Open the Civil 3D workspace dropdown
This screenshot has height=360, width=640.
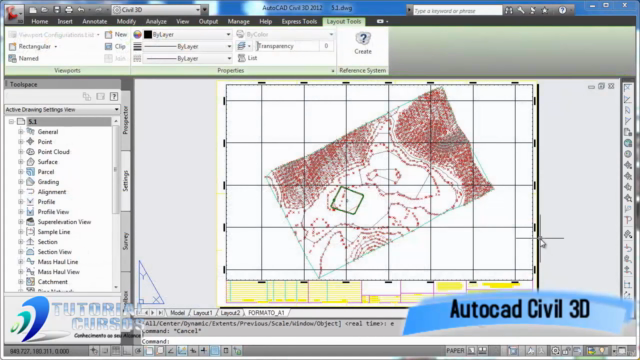coord(157,9)
